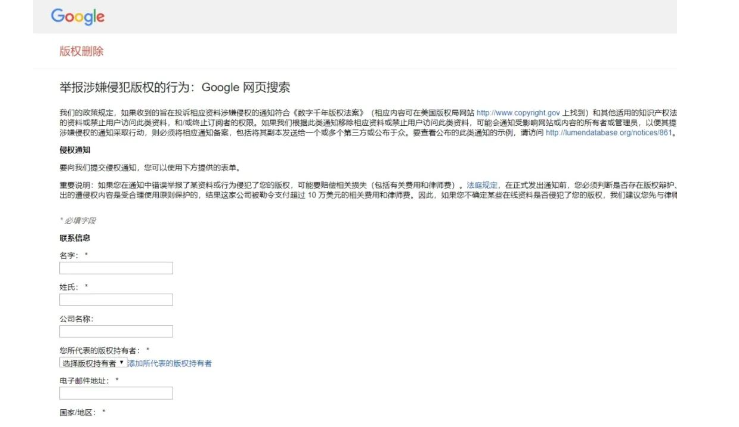Click the 您所代表的版权持有者 label

99,351
